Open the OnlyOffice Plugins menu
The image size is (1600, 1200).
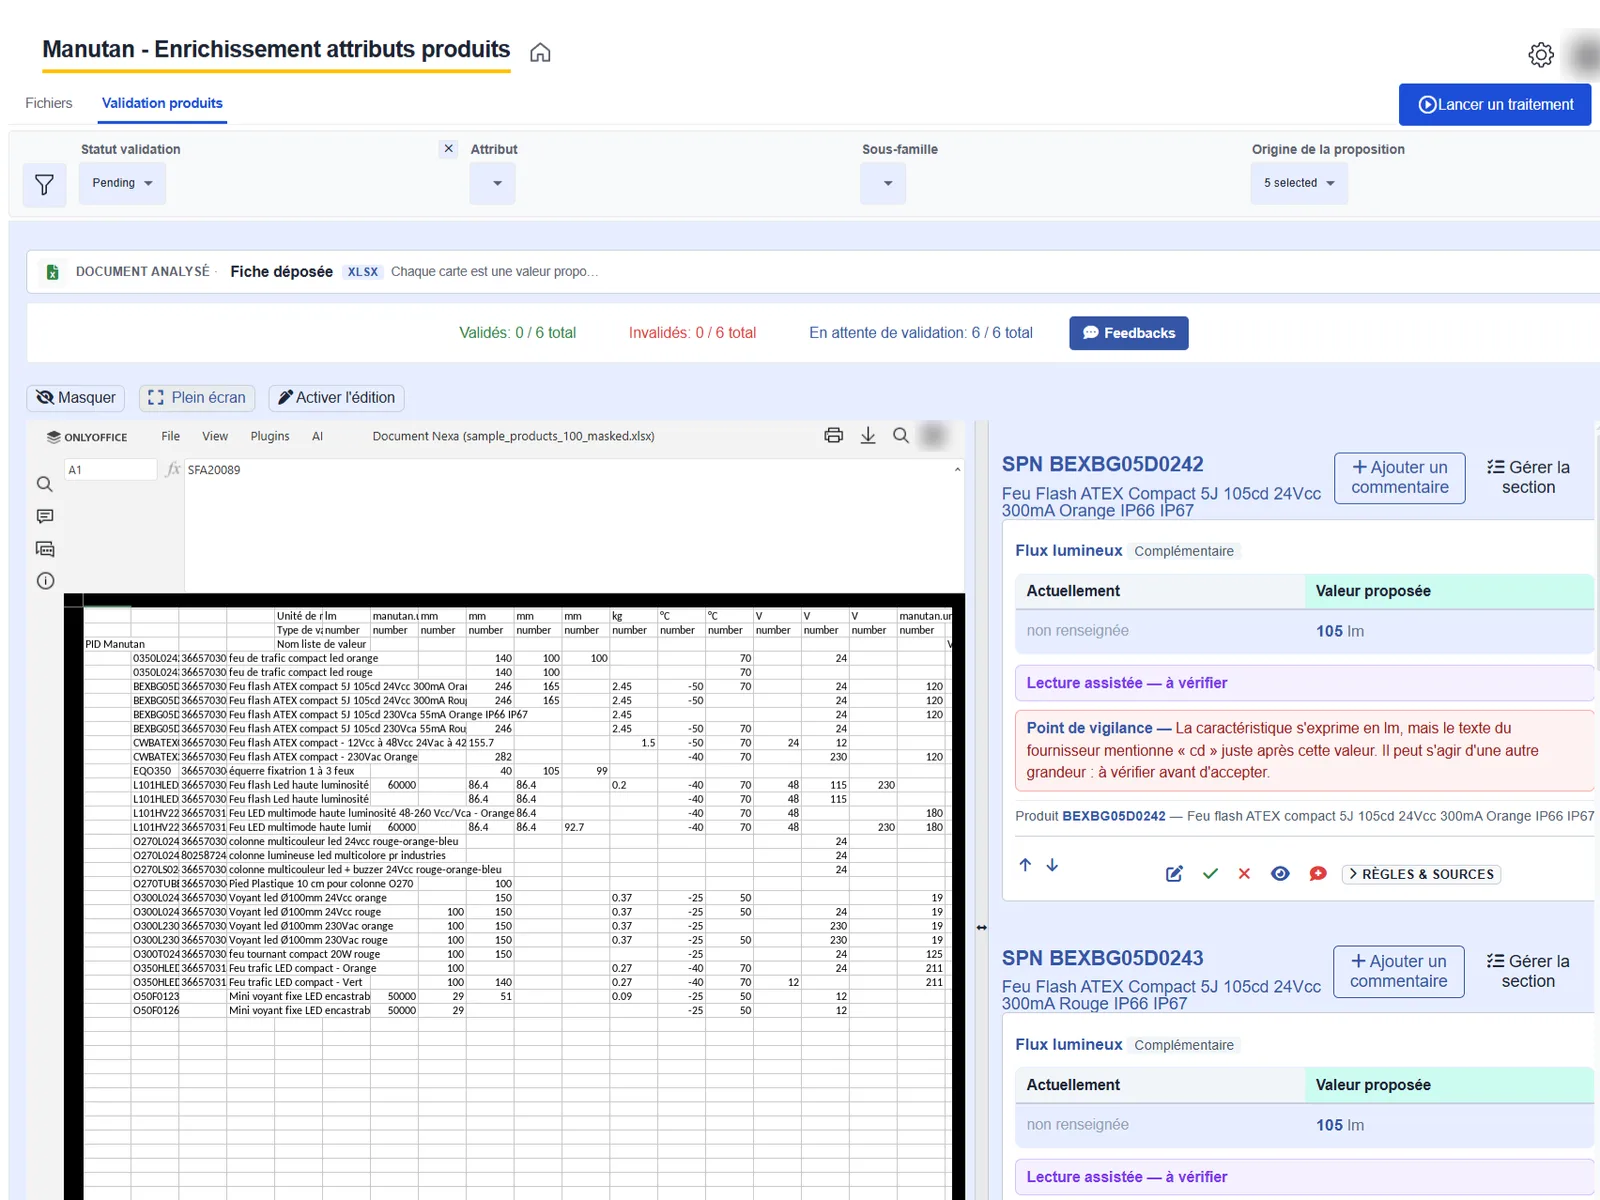270,436
